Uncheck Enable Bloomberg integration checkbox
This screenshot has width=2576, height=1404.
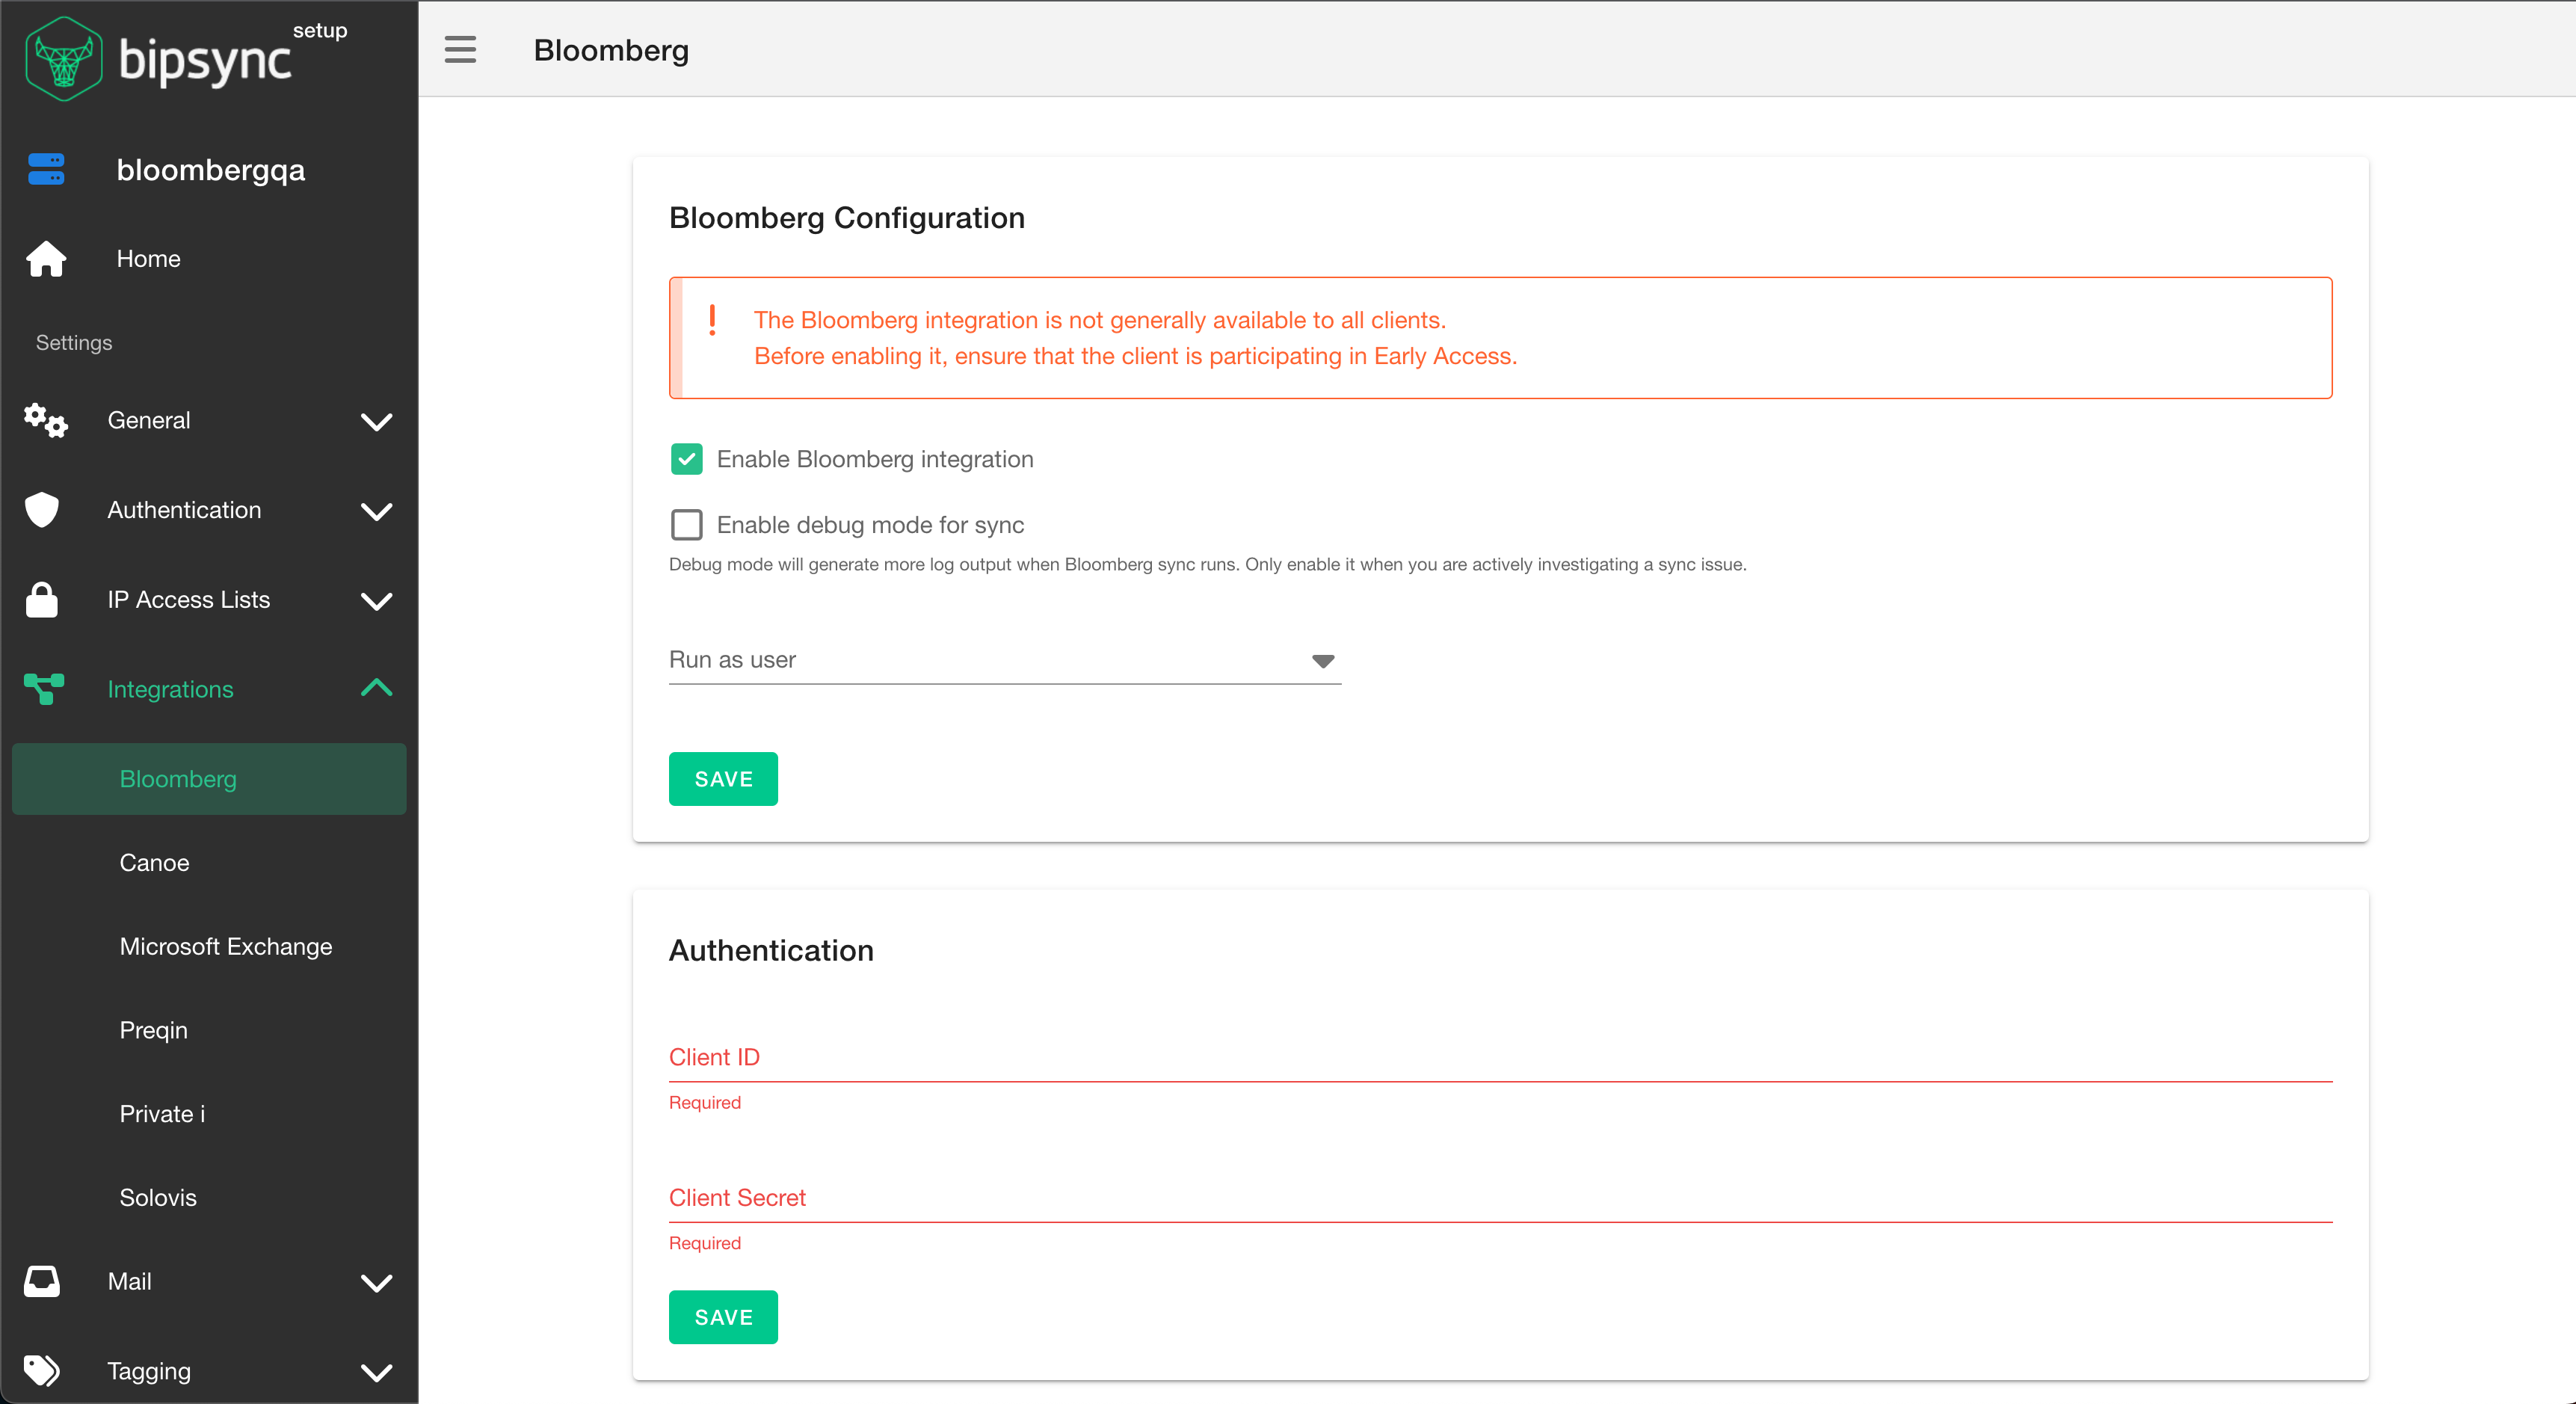point(686,459)
